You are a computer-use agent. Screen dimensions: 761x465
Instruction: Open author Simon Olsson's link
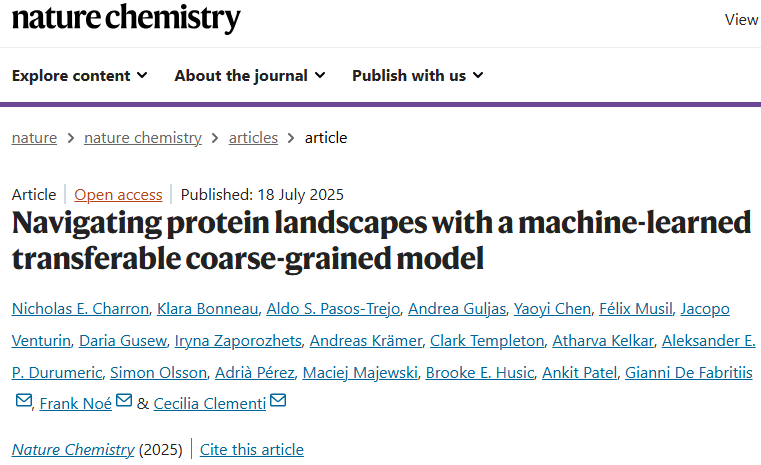point(159,373)
